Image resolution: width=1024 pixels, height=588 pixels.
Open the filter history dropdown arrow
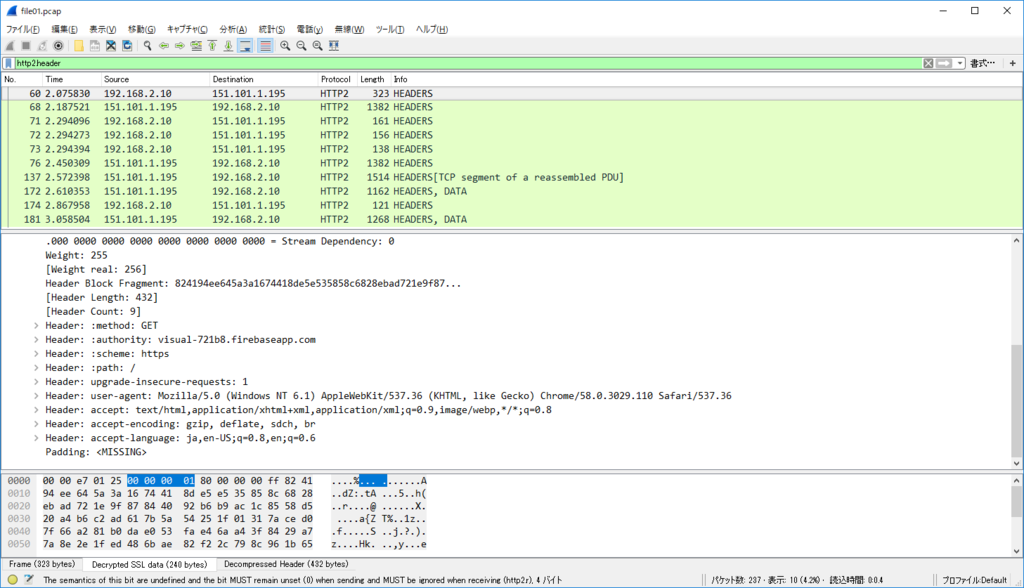(959, 63)
